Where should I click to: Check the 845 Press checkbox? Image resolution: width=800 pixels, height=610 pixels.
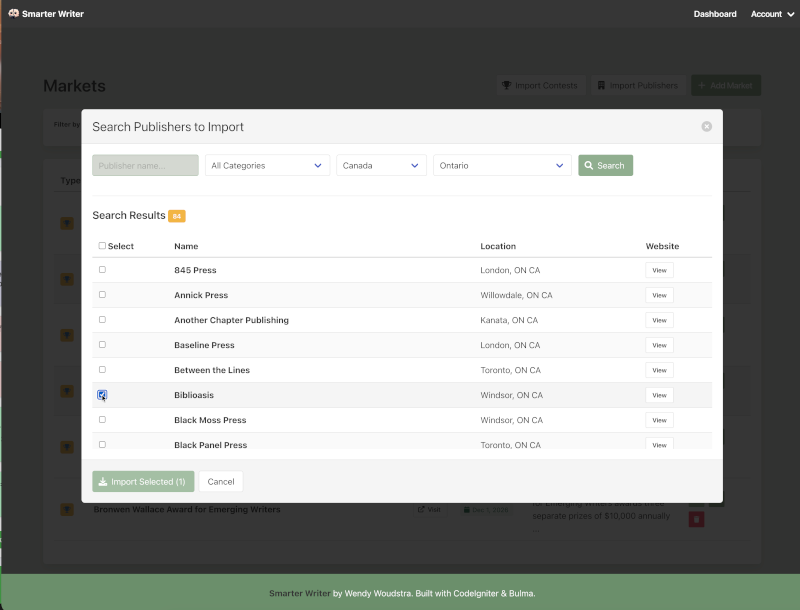point(102,270)
